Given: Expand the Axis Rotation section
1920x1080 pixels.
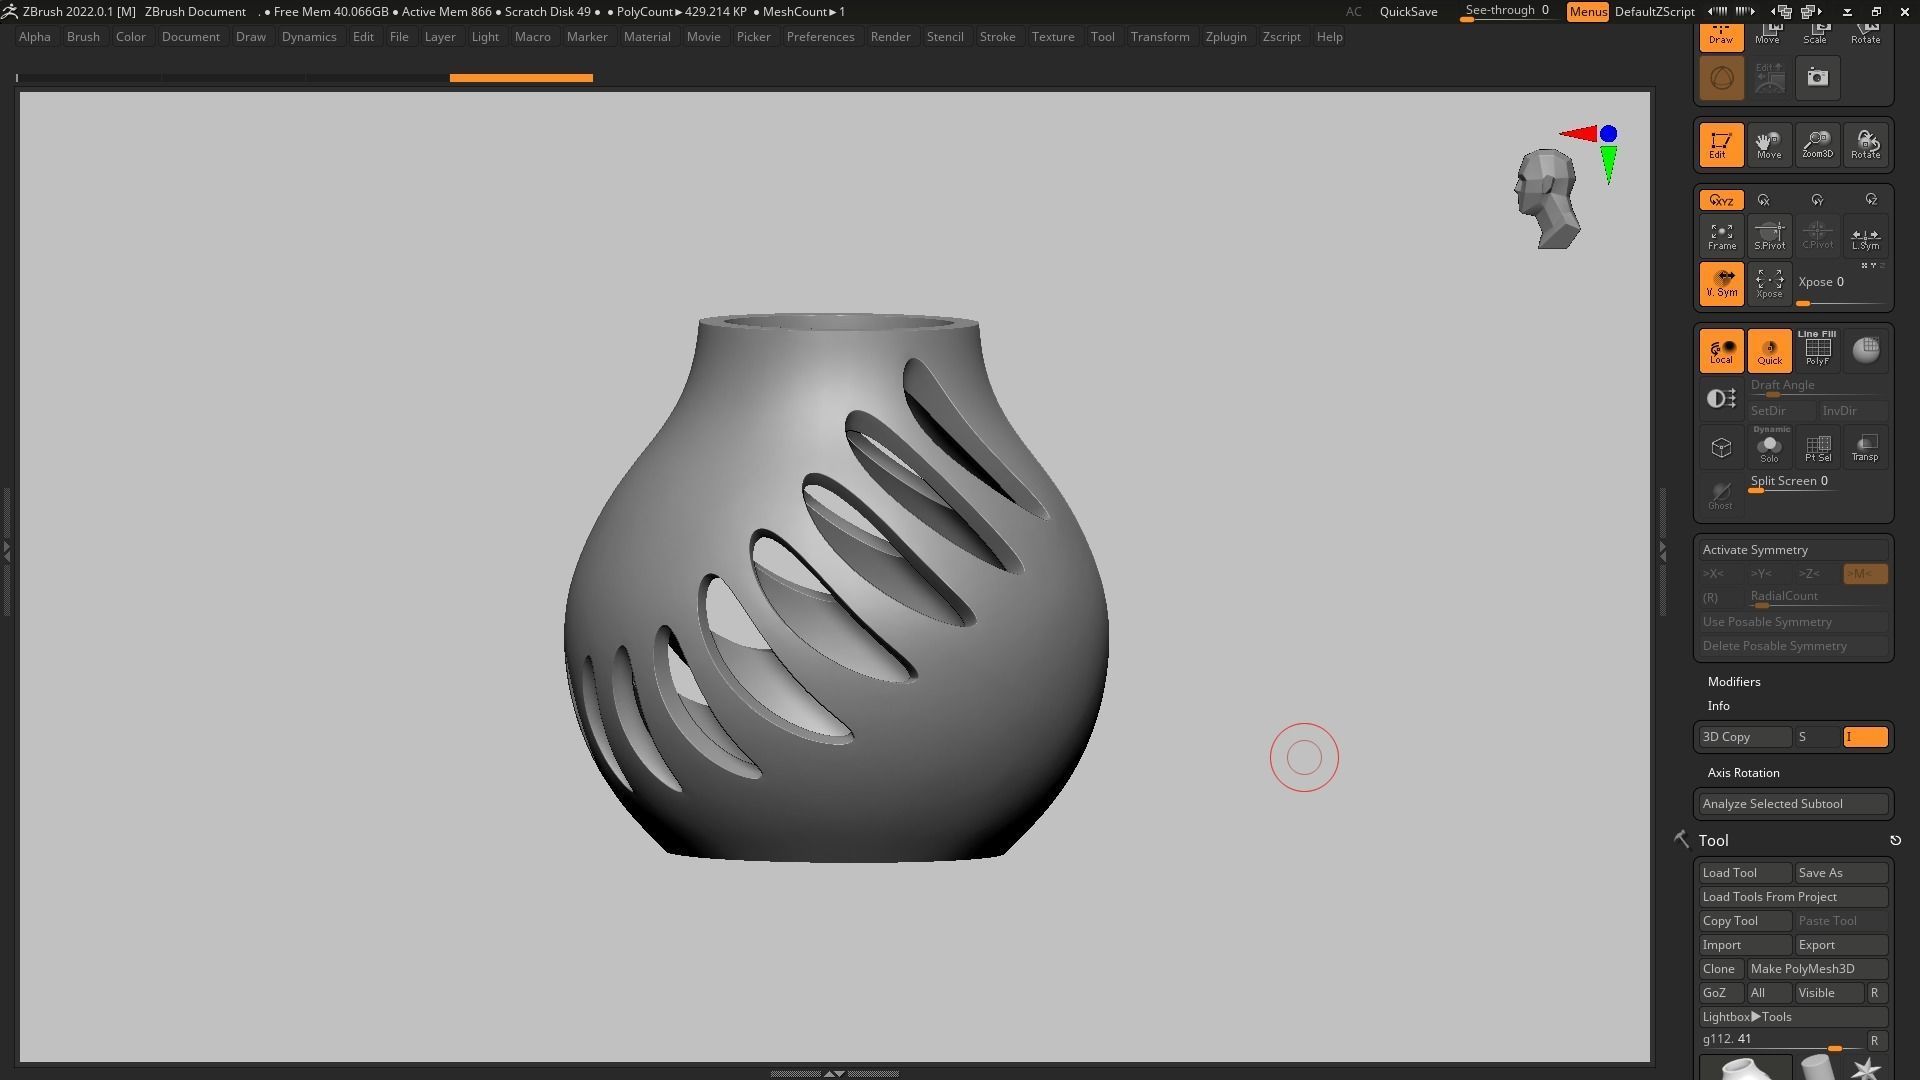Looking at the screenshot, I should point(1743,773).
